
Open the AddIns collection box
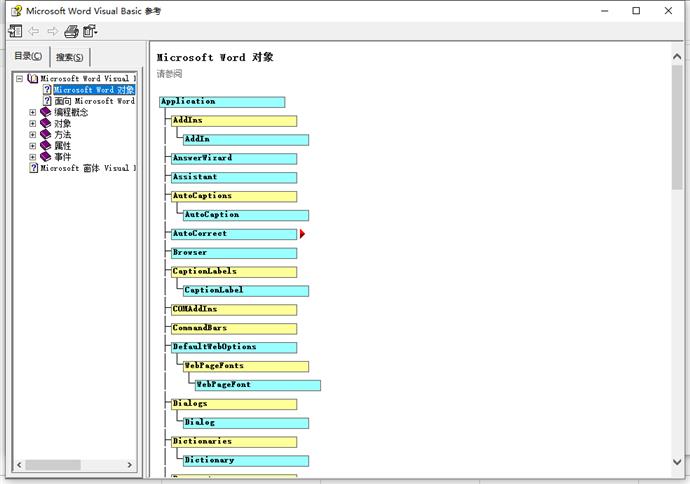(x=234, y=121)
